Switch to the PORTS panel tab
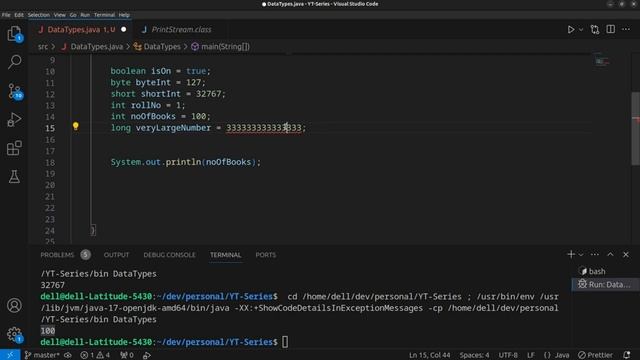Image resolution: width=640 pixels, height=360 pixels. [x=266, y=255]
